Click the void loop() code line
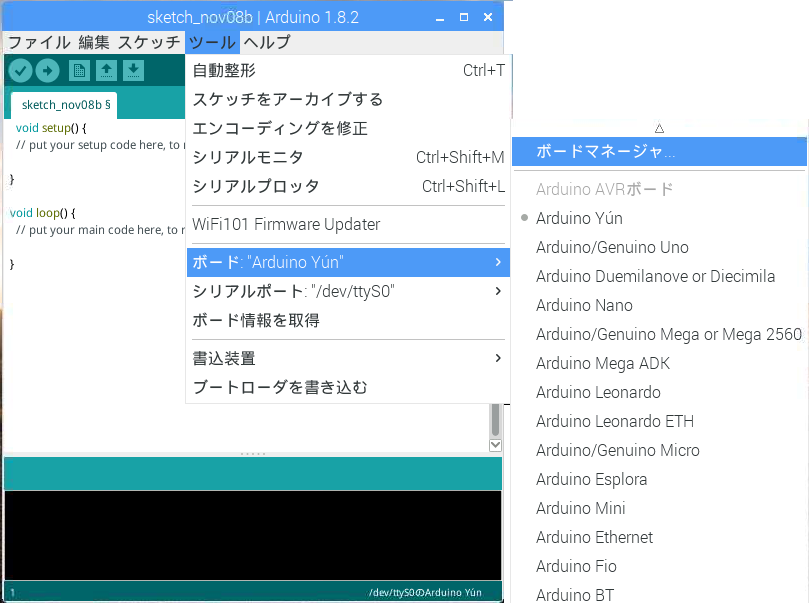Viewport: 809px width, 603px height. 43,213
